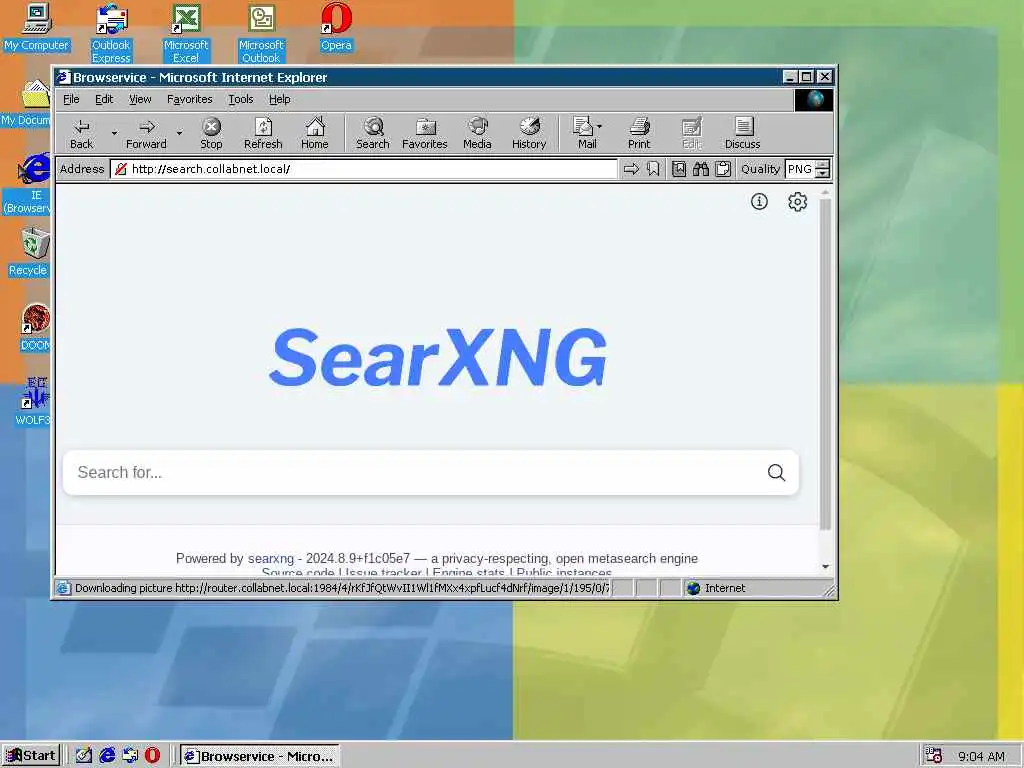The height and width of the screenshot is (768, 1024).
Task: Open the File menu
Action: point(71,99)
